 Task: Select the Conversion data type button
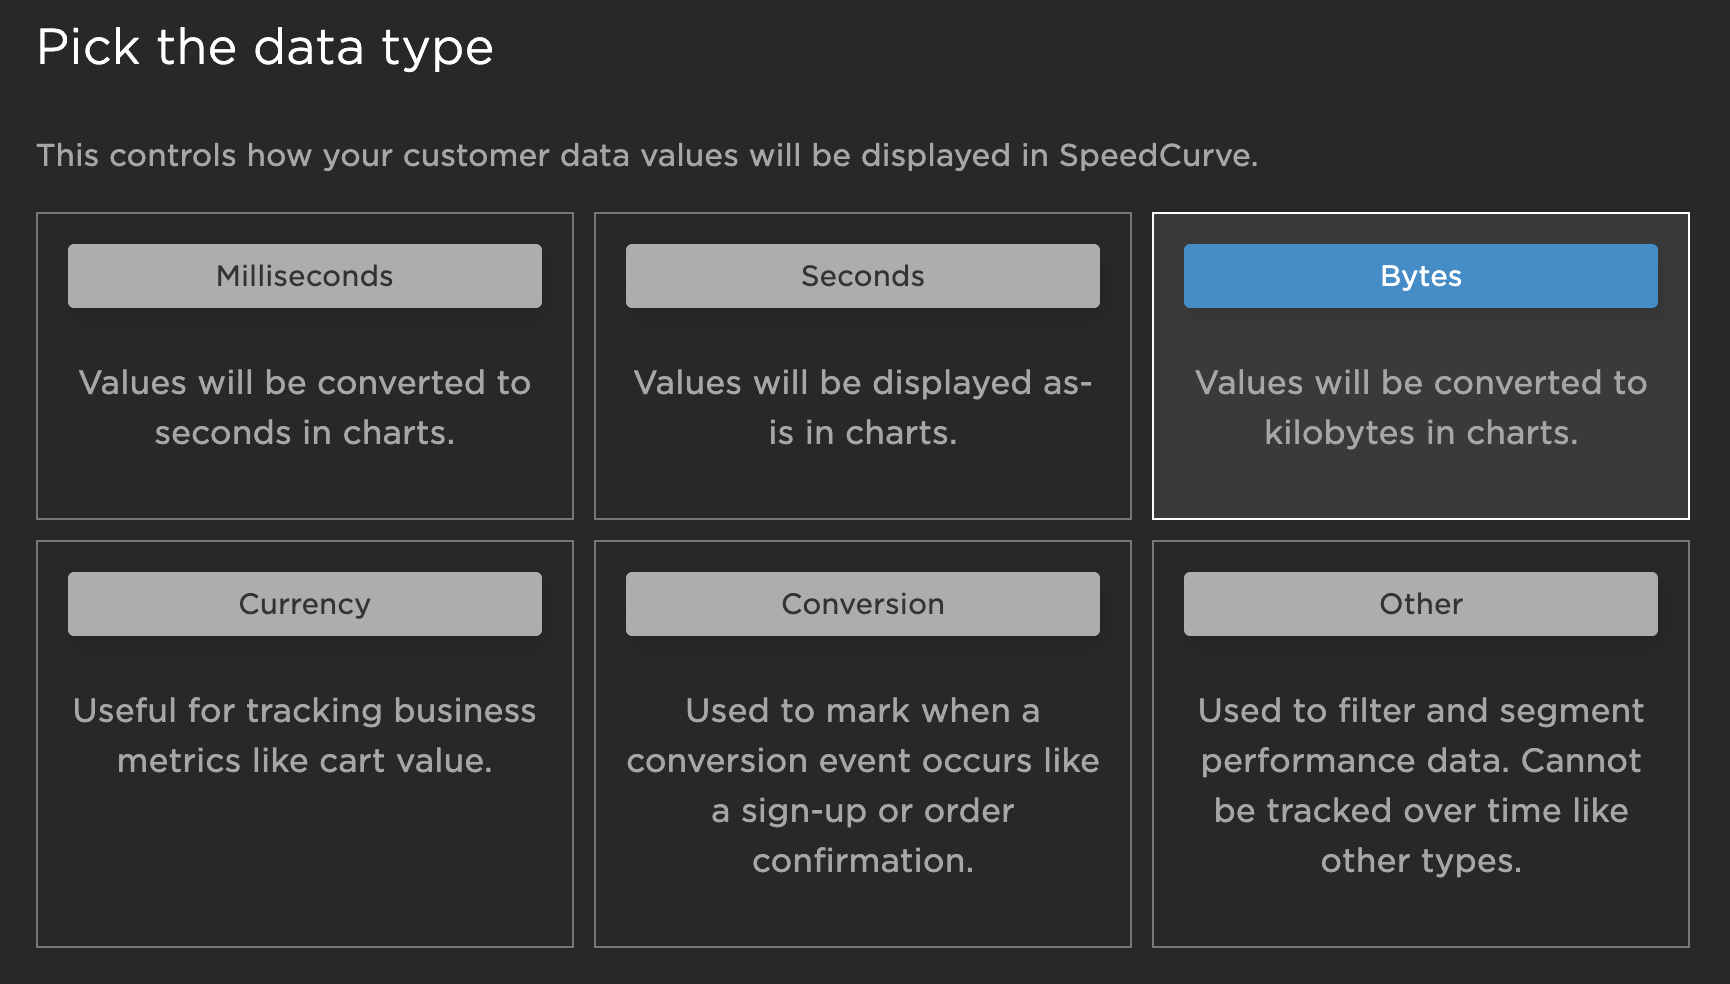[x=862, y=604]
